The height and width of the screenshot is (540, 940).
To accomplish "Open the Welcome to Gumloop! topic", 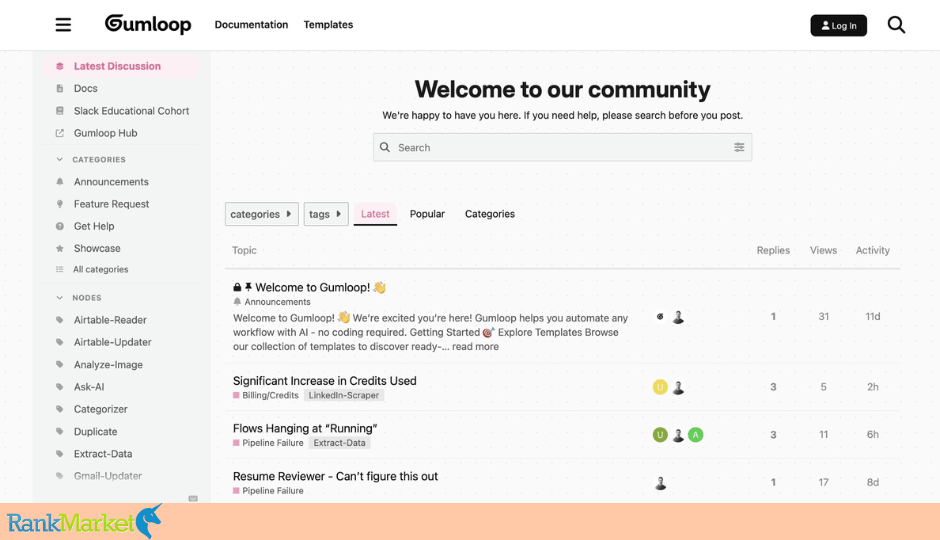I will tap(312, 288).
